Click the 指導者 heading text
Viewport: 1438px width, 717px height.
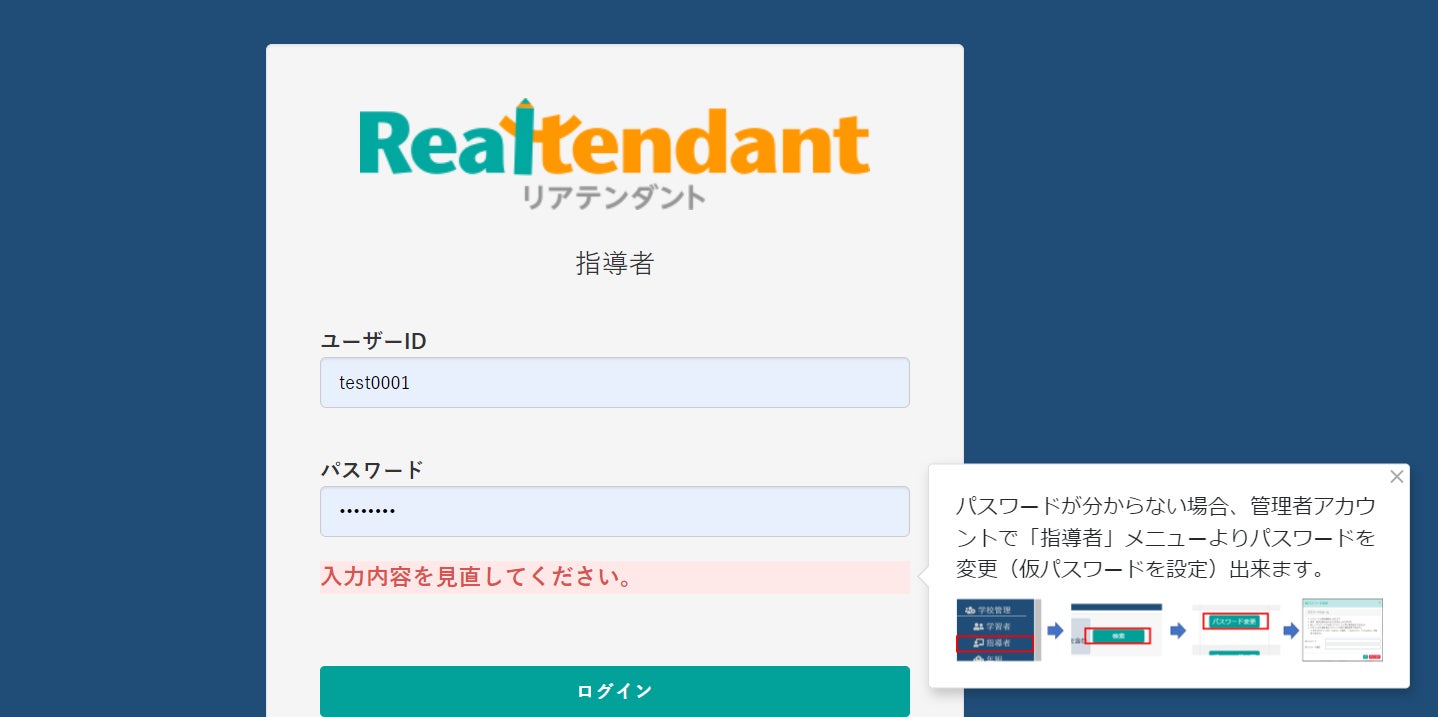pyautogui.click(x=614, y=264)
